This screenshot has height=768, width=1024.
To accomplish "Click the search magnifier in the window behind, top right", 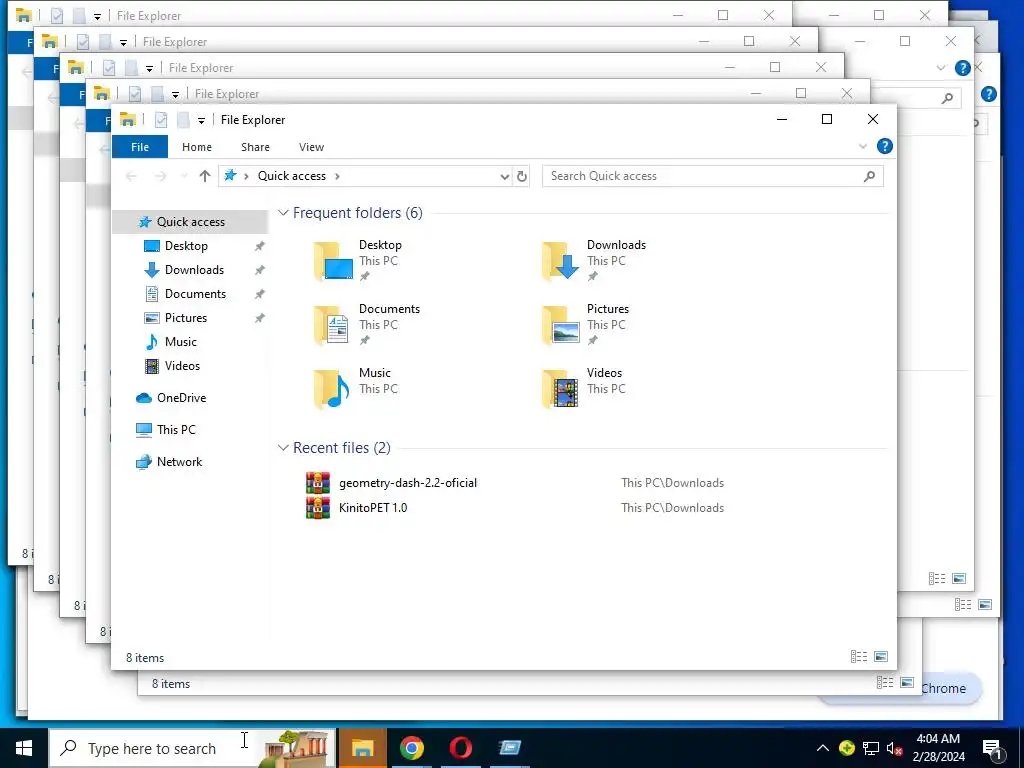I will point(947,98).
